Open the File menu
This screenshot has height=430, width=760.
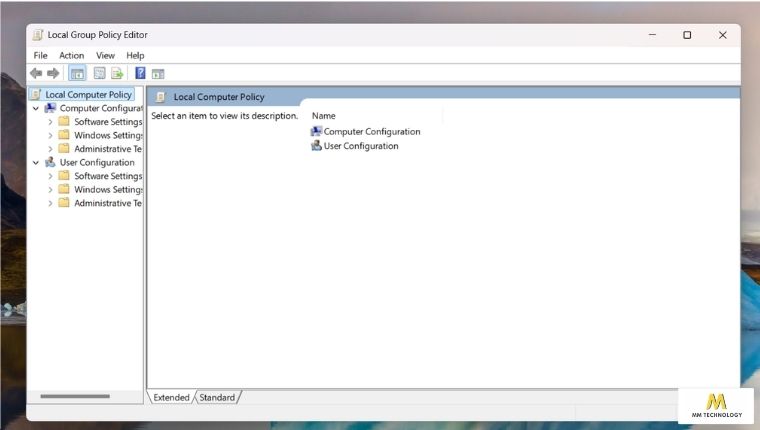[x=41, y=55]
